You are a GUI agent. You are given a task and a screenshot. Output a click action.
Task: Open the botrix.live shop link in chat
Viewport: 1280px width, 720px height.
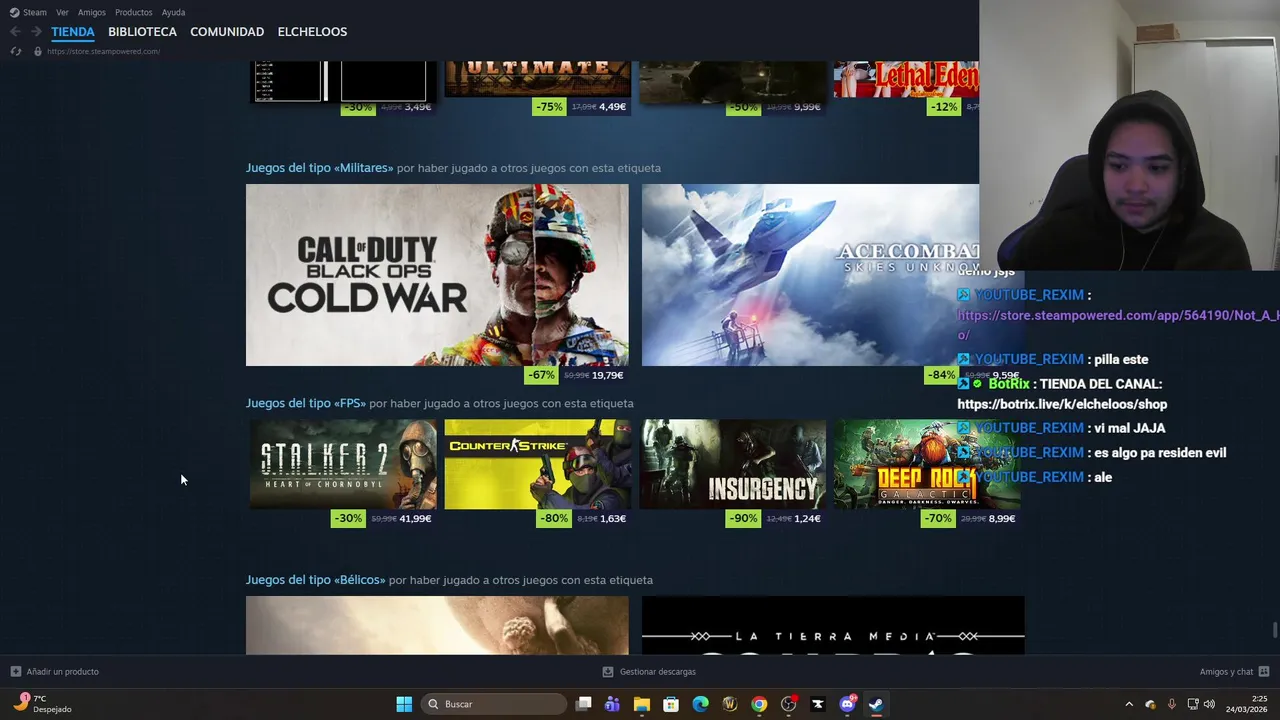[1062, 404]
